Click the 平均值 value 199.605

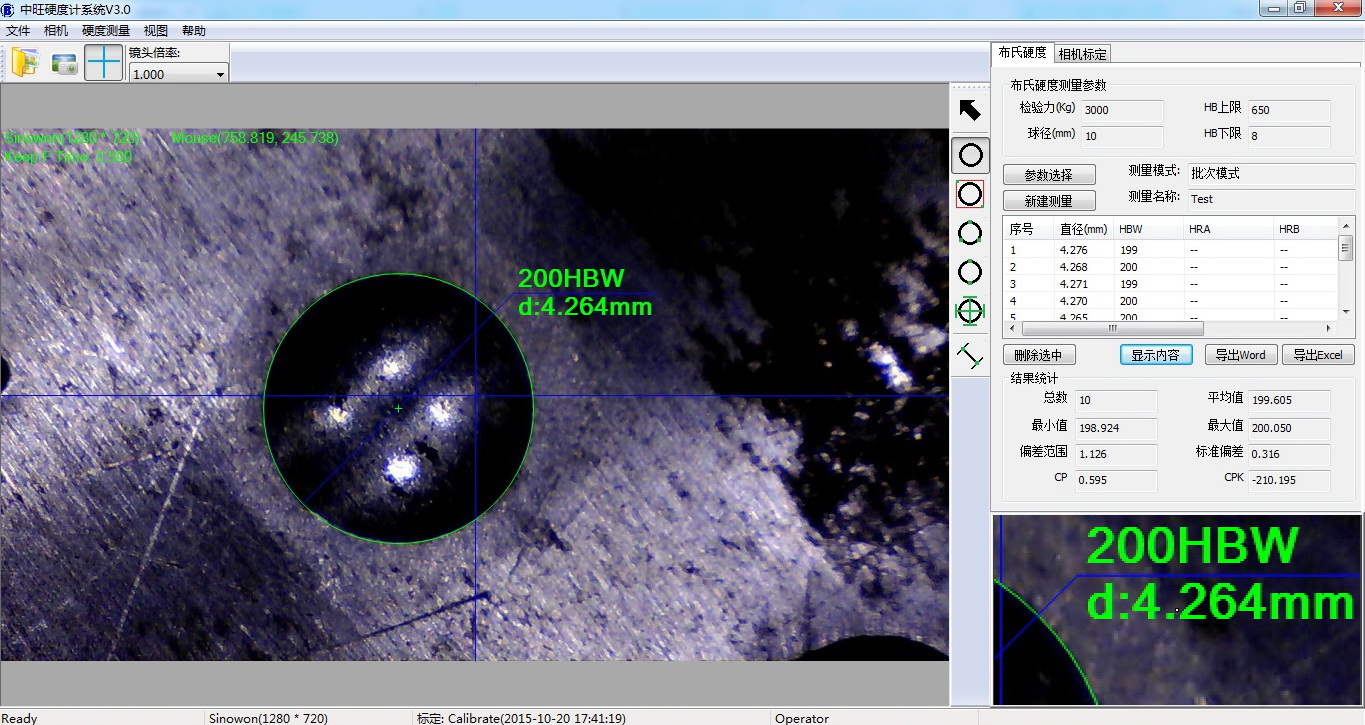tap(1288, 401)
